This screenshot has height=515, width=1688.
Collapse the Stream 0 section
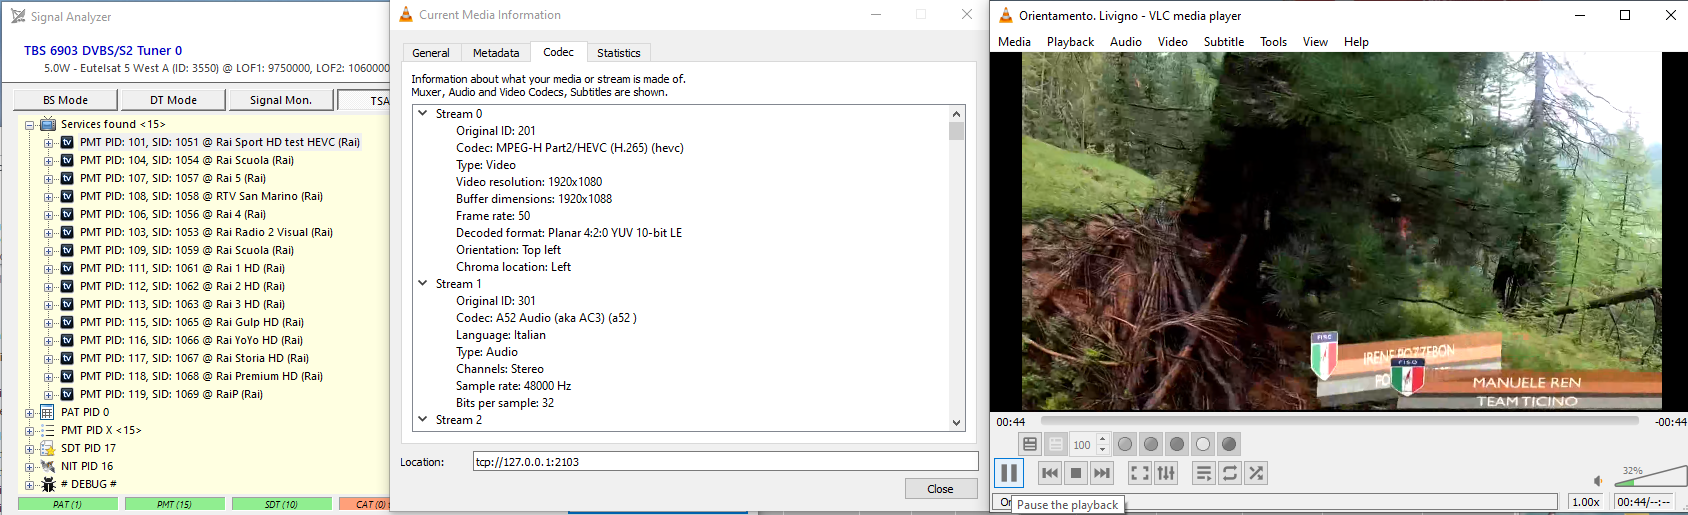(x=423, y=114)
